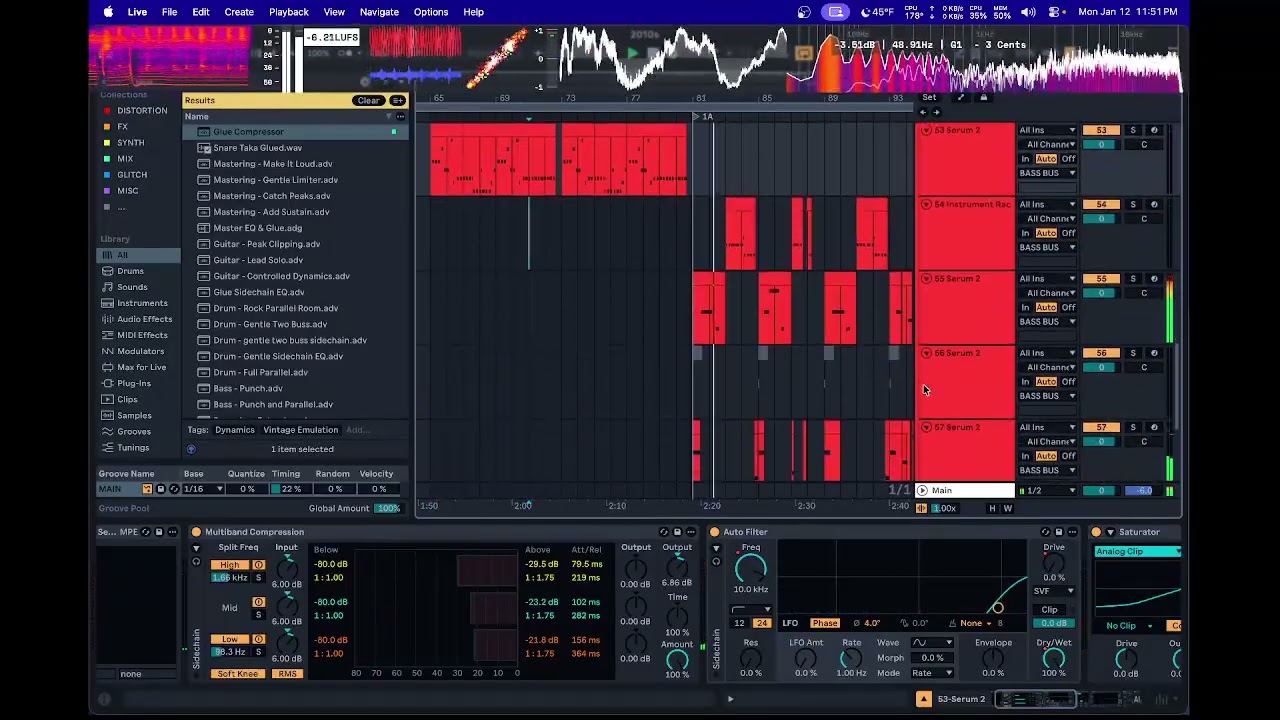Open the Max for Live category
The height and width of the screenshot is (720, 1280).
pos(141,367)
